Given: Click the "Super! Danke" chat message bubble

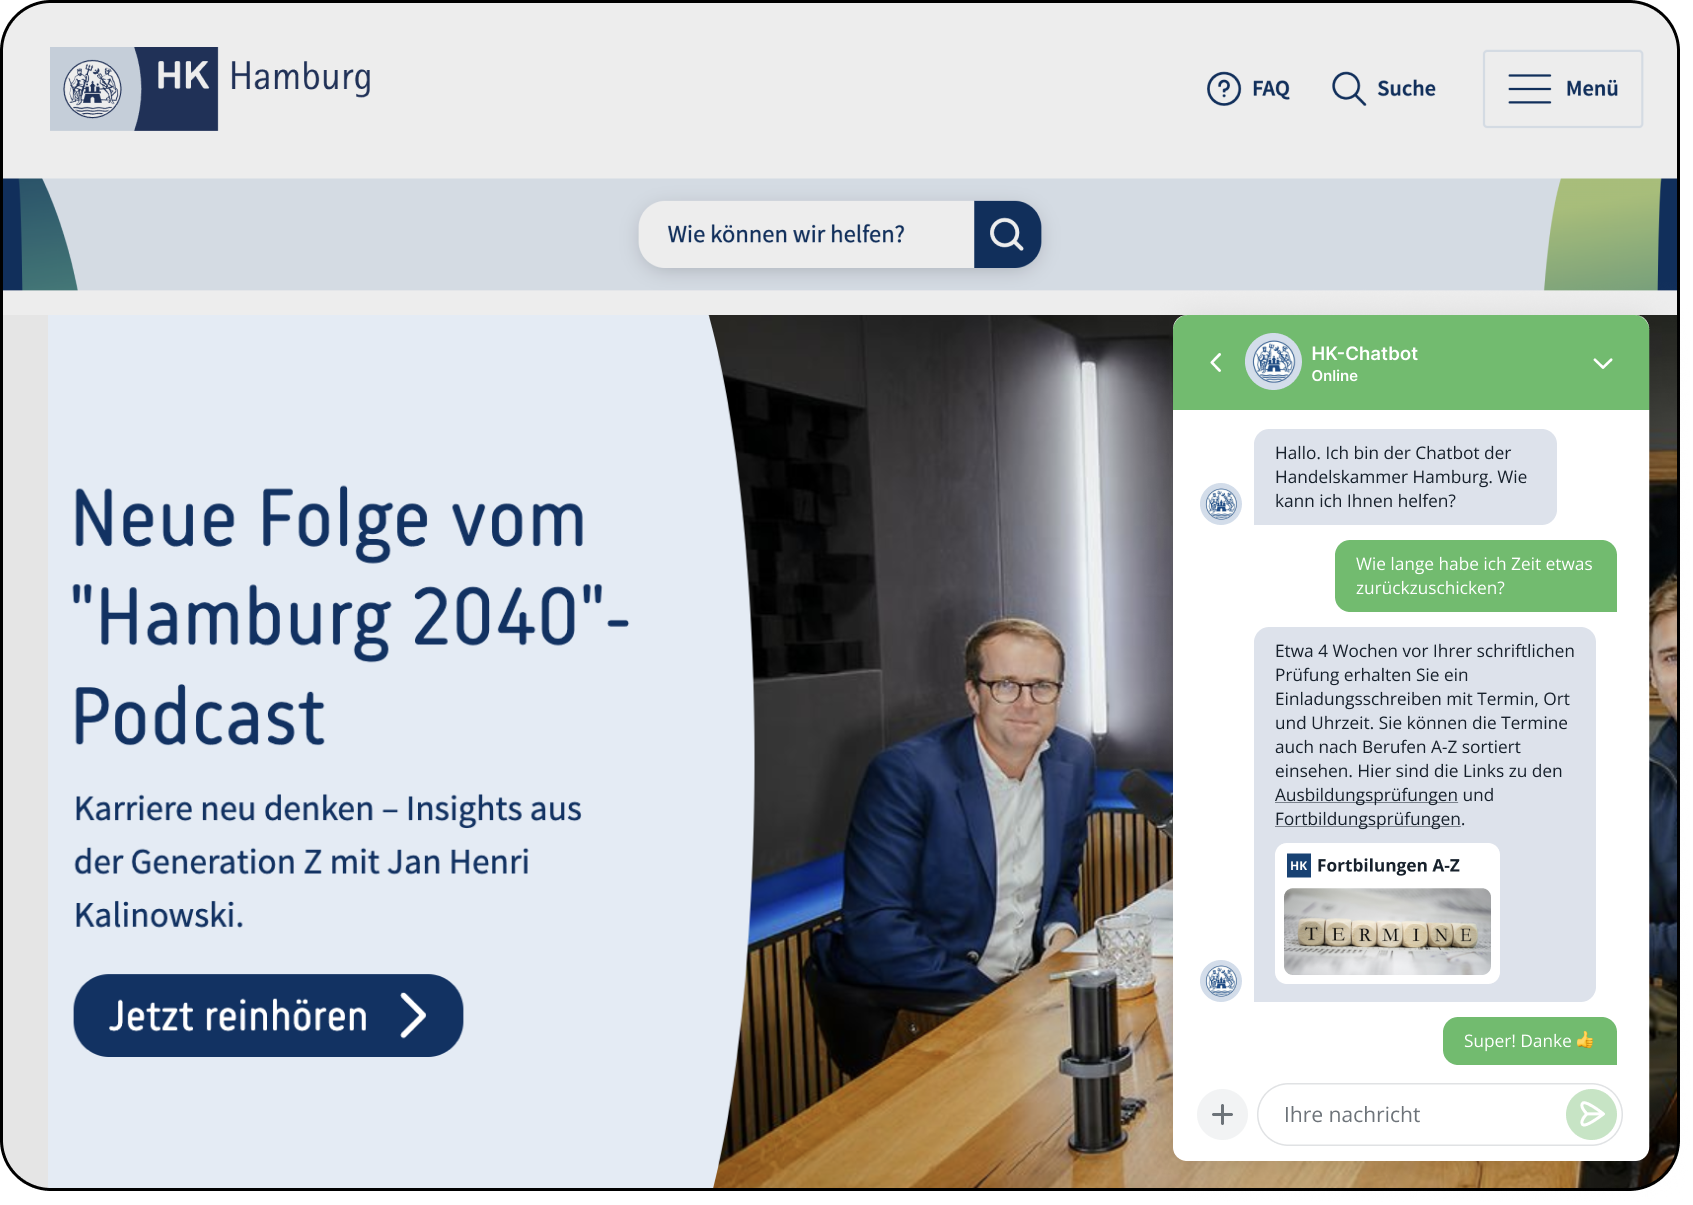Looking at the screenshot, I should pyautogui.click(x=1528, y=1041).
